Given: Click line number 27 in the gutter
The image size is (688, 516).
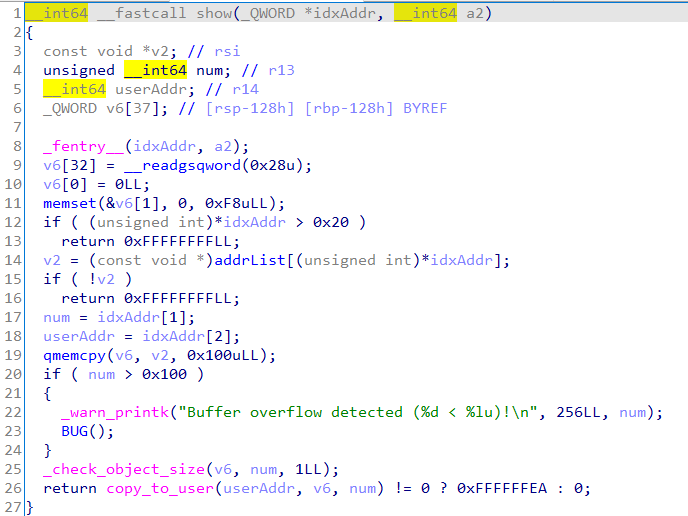Looking at the screenshot, I should coord(13,507).
